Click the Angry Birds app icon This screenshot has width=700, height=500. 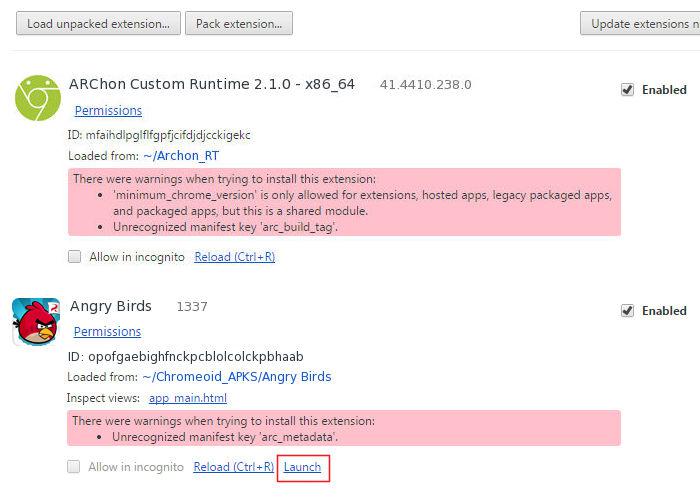tap(36, 321)
